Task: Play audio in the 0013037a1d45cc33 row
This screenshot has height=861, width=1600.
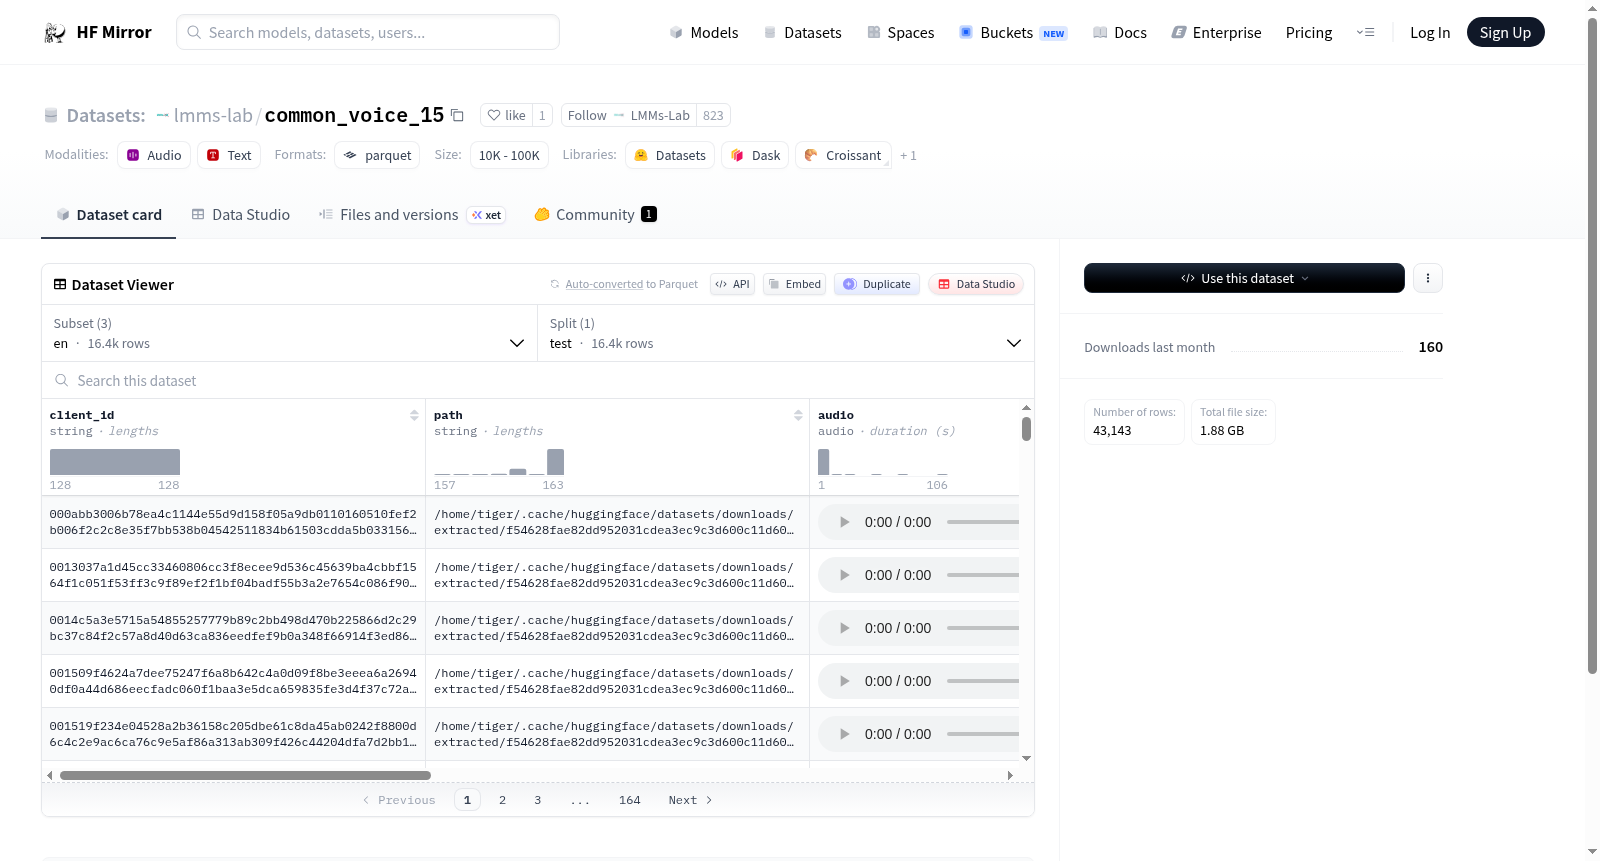Action: tap(844, 575)
